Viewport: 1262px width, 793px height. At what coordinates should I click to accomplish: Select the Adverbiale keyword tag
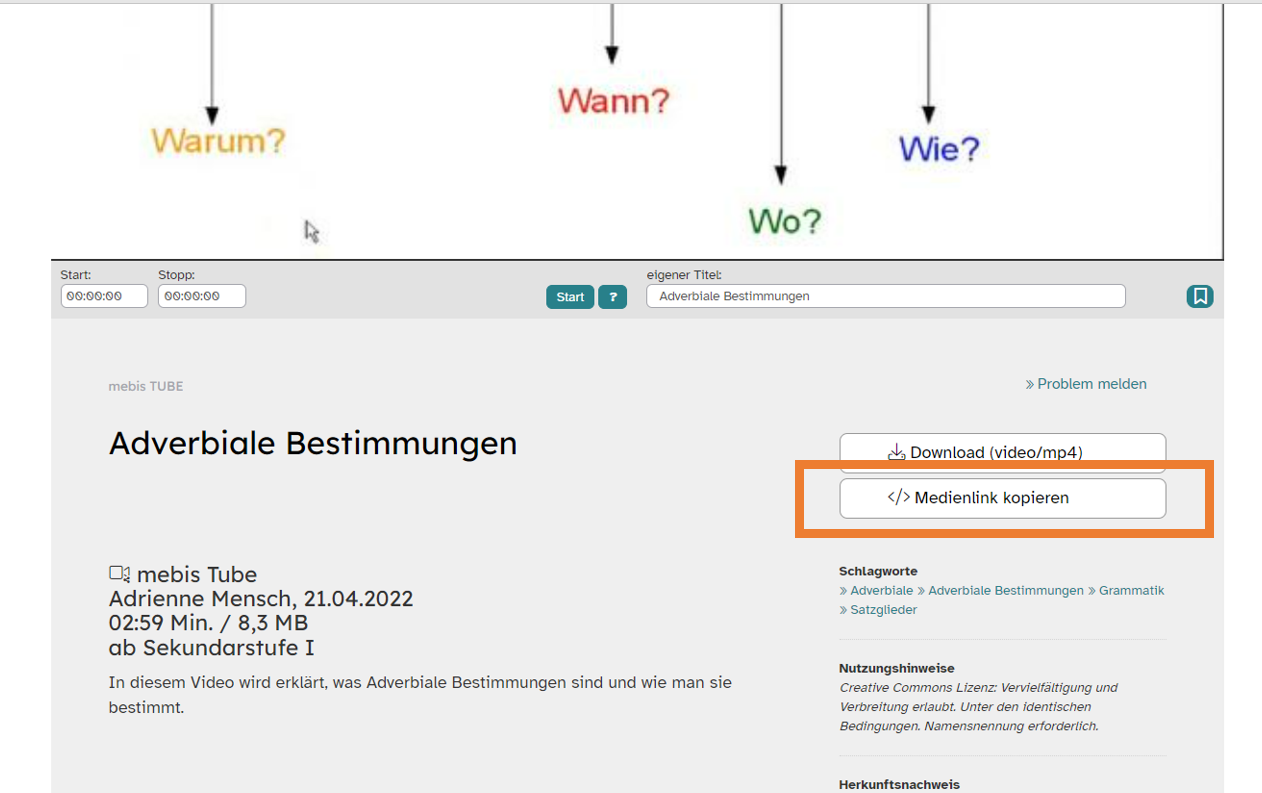881,591
